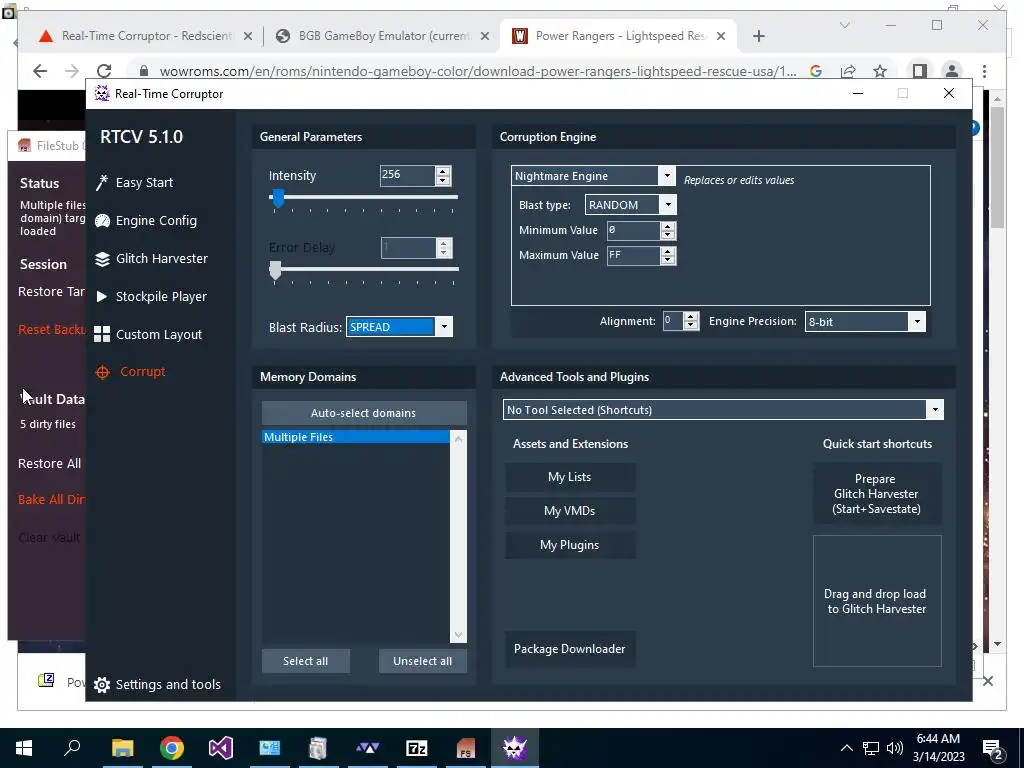The width and height of the screenshot is (1024, 768).
Task: Open the notifications center icon
Action: pyautogui.click(x=993, y=748)
